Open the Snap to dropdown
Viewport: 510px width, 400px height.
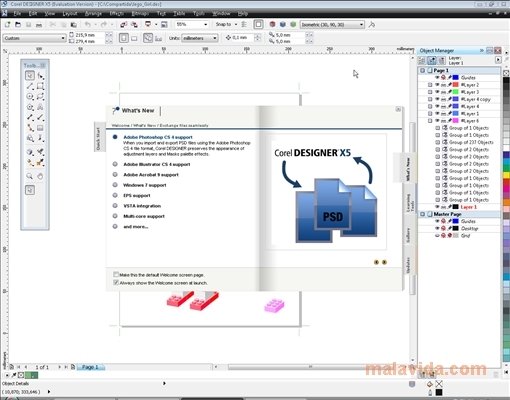click(x=236, y=24)
